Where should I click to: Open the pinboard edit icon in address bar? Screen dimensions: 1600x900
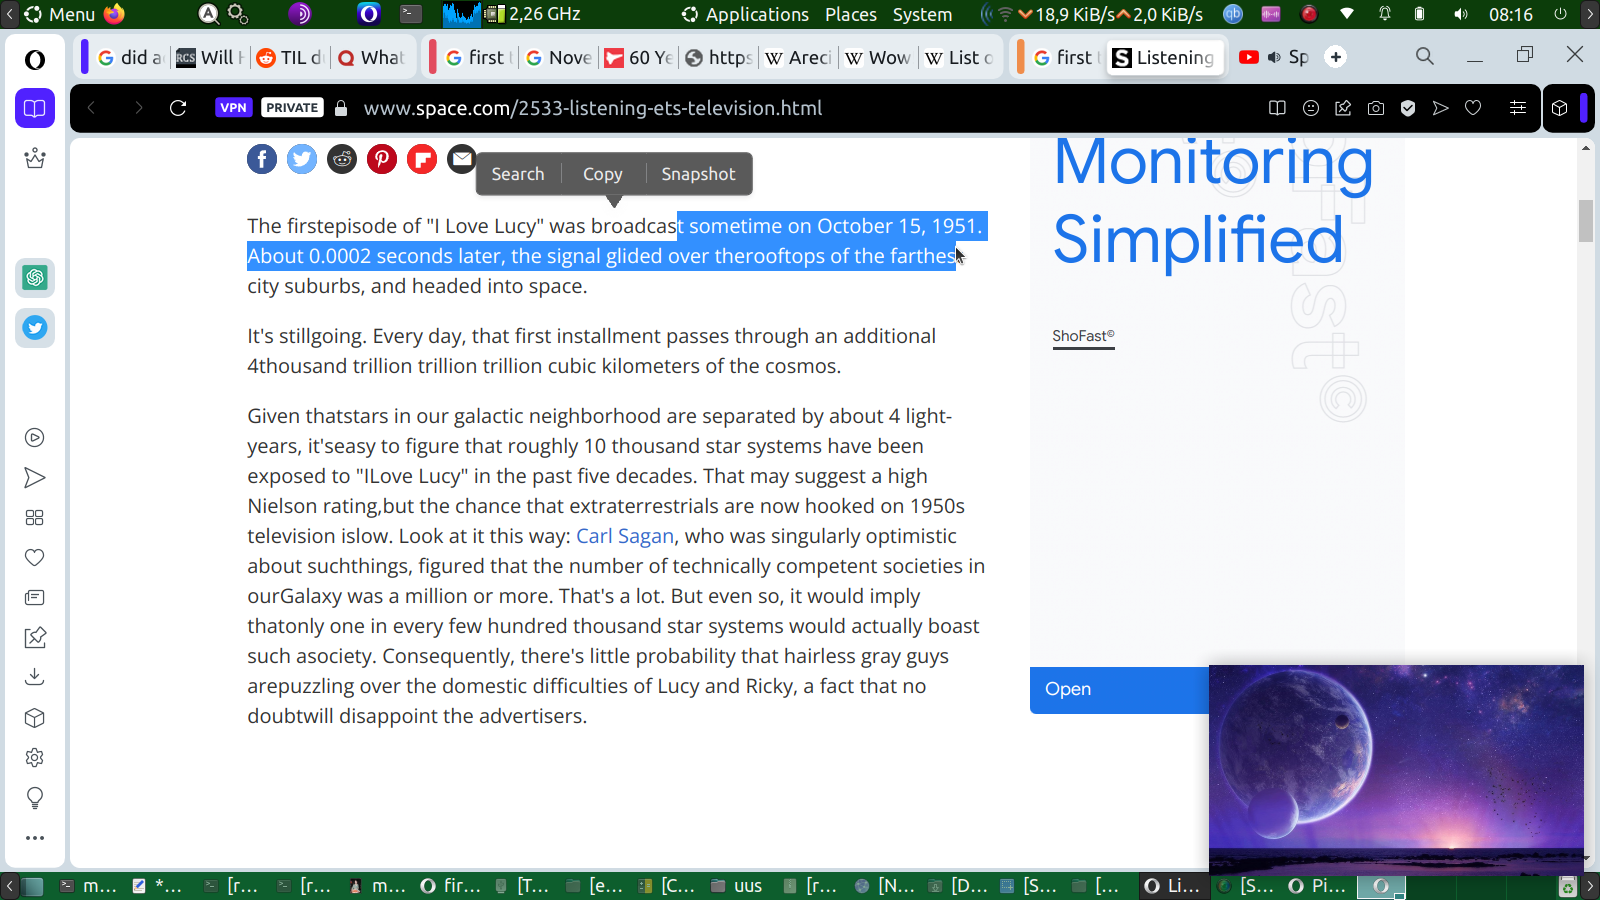(x=1343, y=108)
